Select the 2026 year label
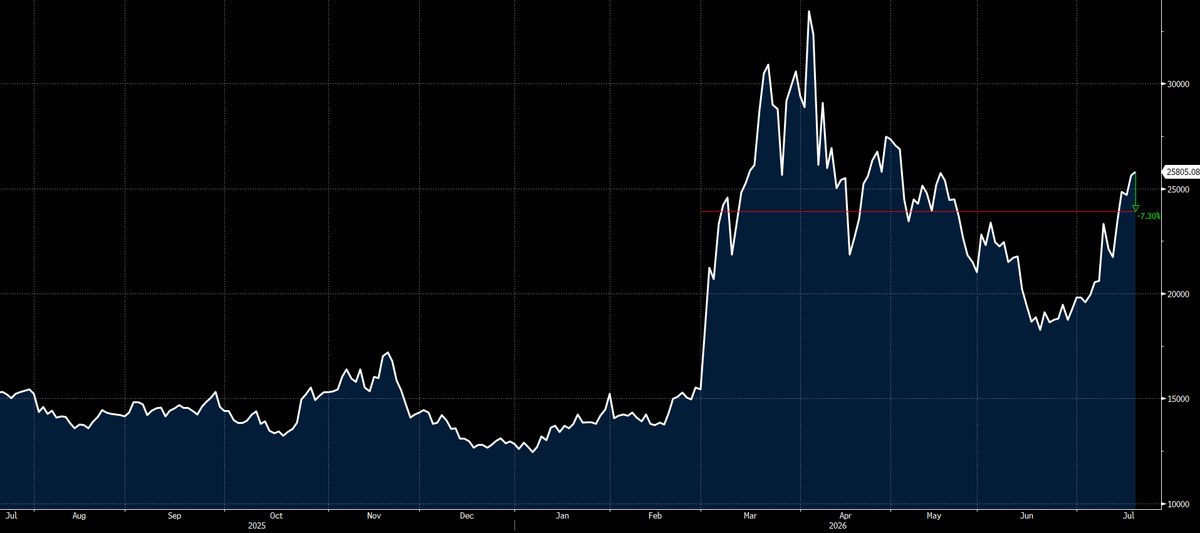This screenshot has height=533, width=1200. click(837, 525)
